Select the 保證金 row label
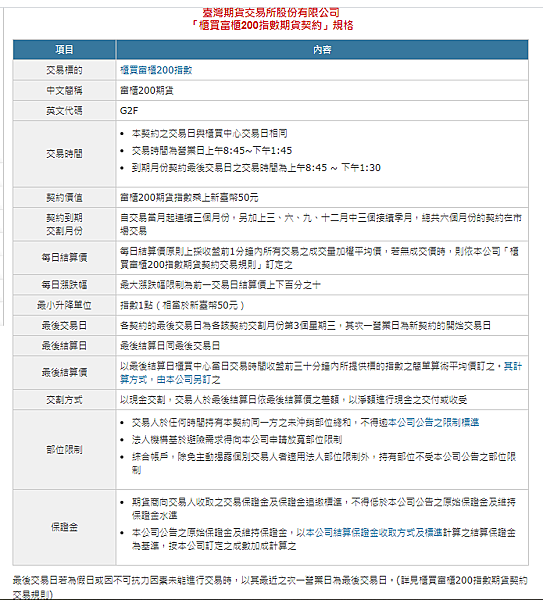The height and width of the screenshot is (600, 543). point(64,527)
